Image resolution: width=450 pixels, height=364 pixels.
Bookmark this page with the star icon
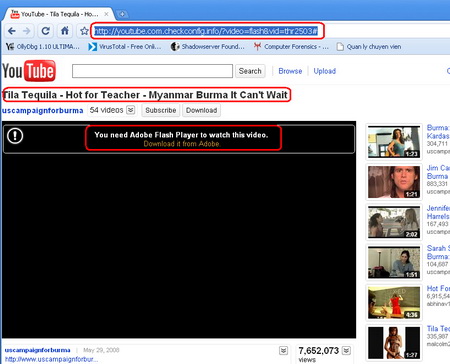tap(84, 31)
